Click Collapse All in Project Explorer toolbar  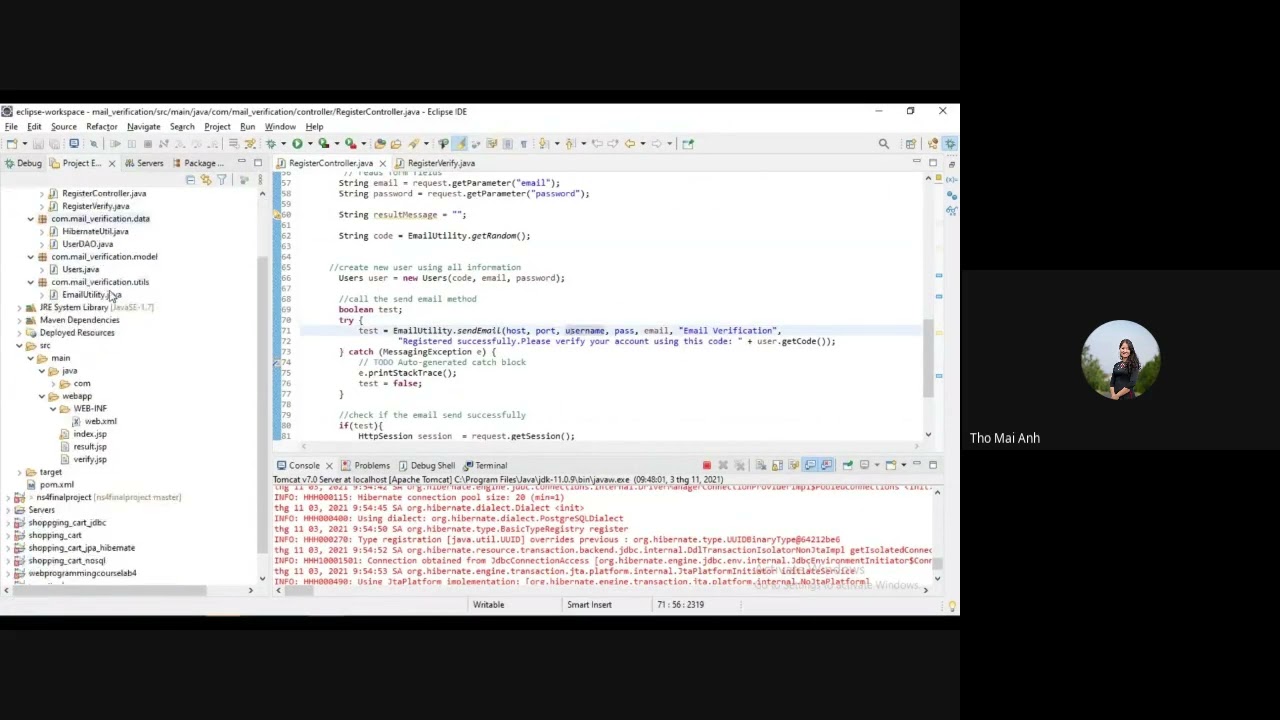190,180
